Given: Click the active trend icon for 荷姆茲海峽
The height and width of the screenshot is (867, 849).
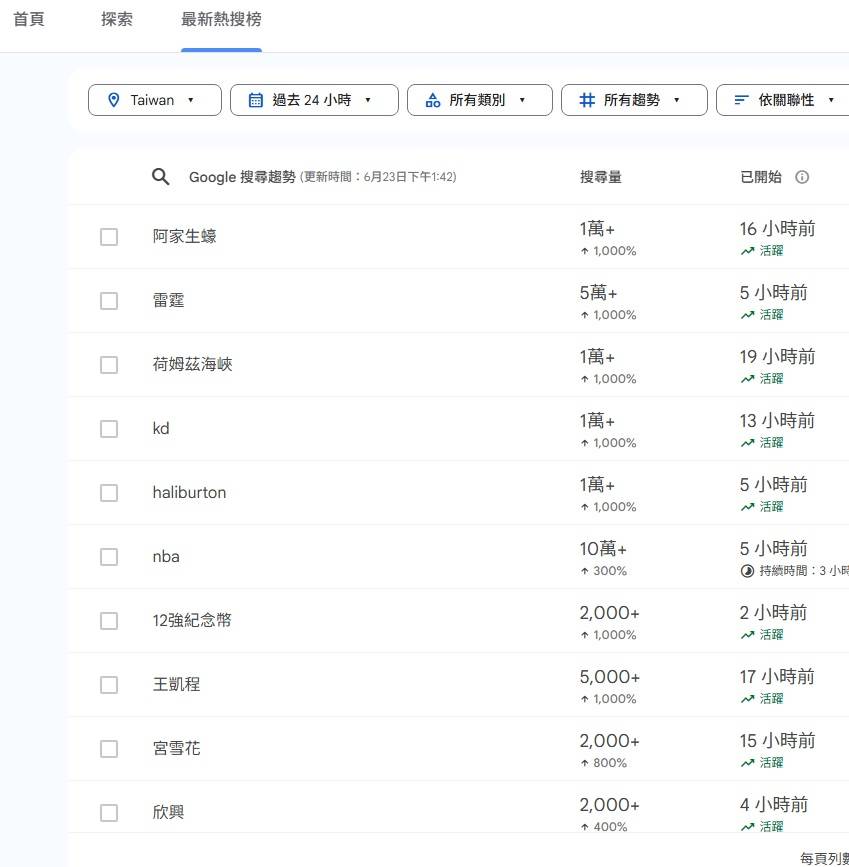Looking at the screenshot, I should point(748,379).
